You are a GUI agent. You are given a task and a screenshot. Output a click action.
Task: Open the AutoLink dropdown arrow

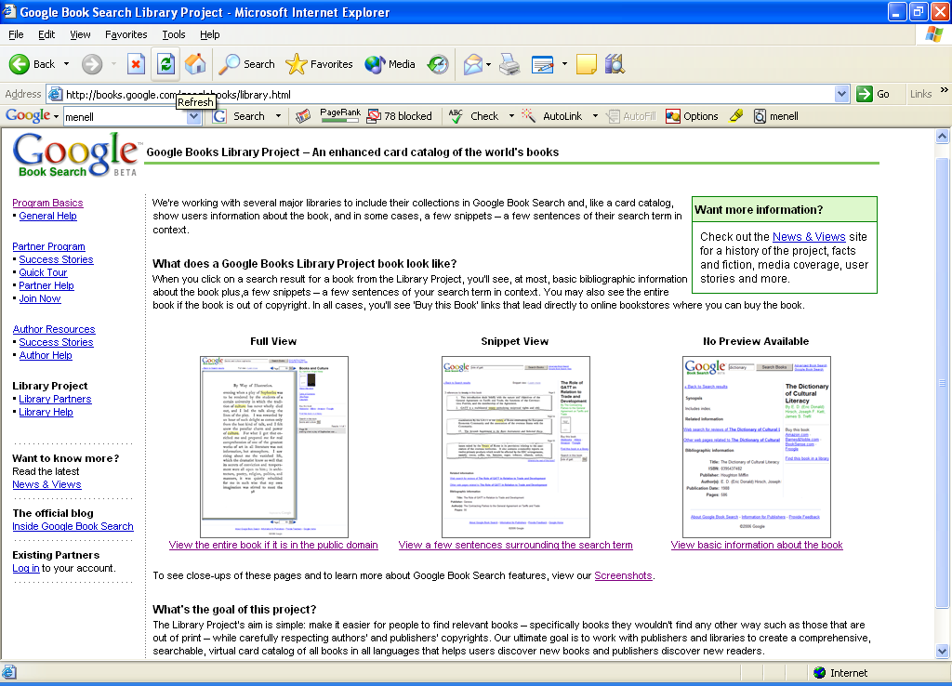point(595,116)
